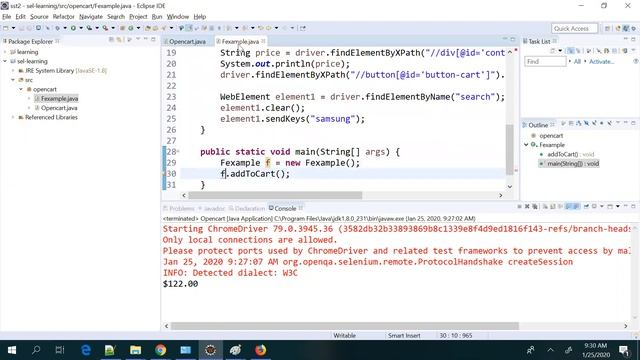
Task: Open Microsoft Edge from the taskbar
Action: pyautogui.click(x=86, y=350)
